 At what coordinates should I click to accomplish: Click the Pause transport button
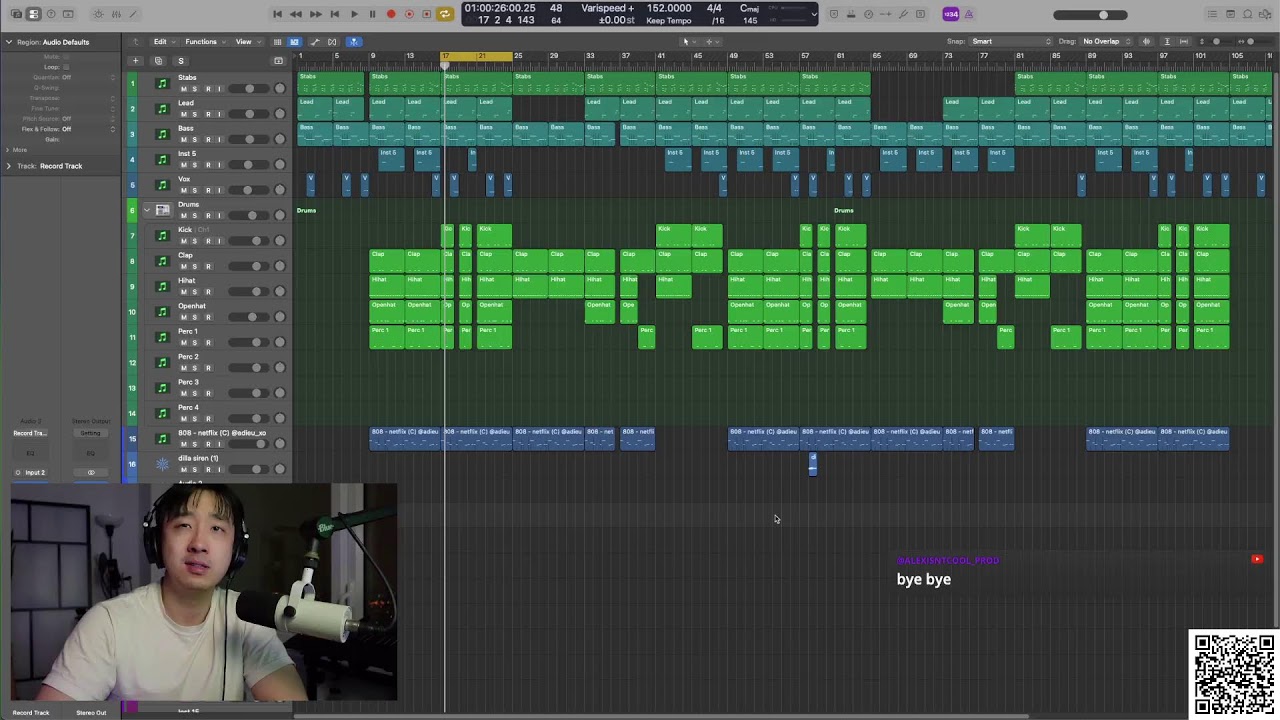(x=372, y=14)
